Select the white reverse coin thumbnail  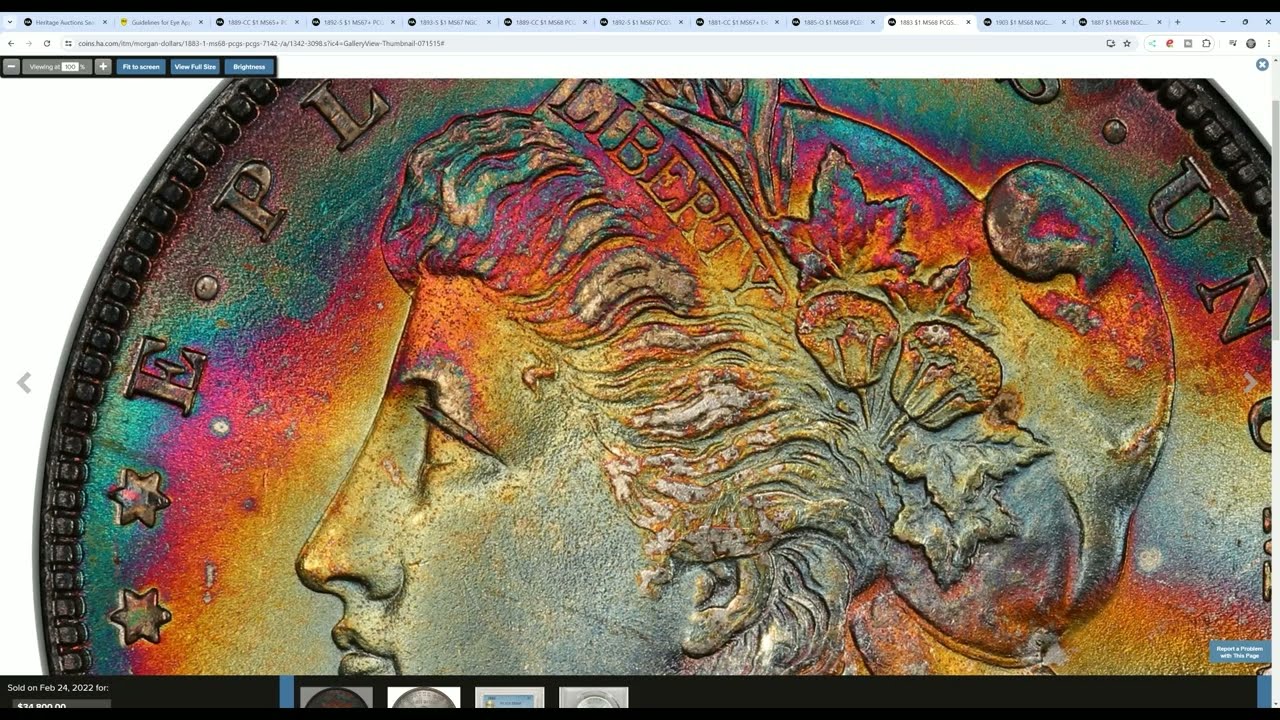(424, 698)
